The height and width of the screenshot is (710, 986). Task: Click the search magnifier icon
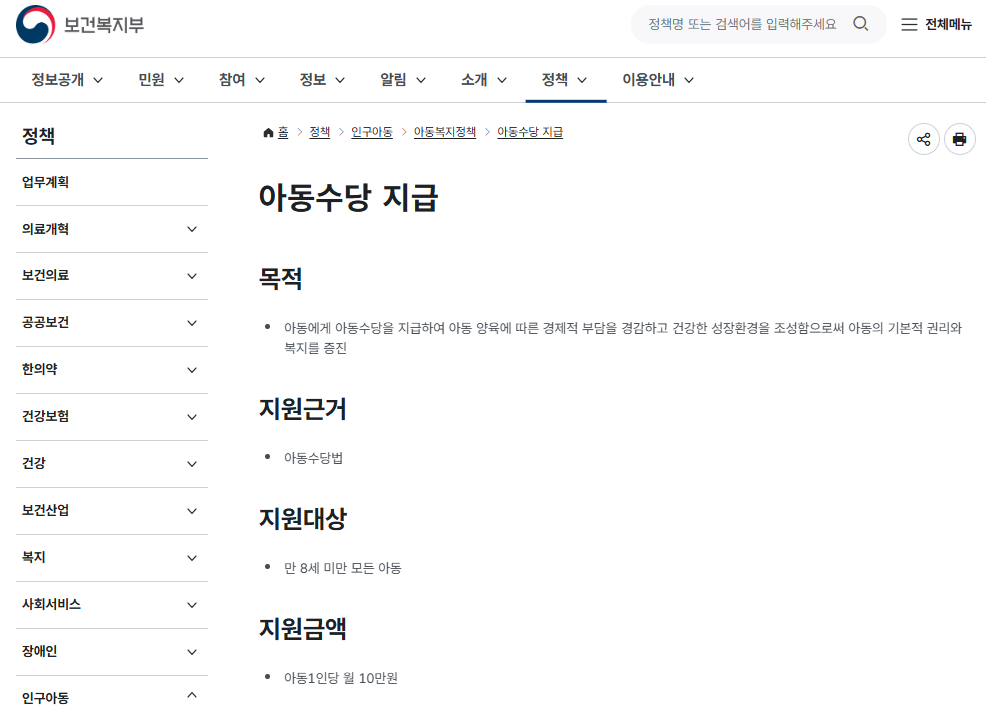pos(860,24)
